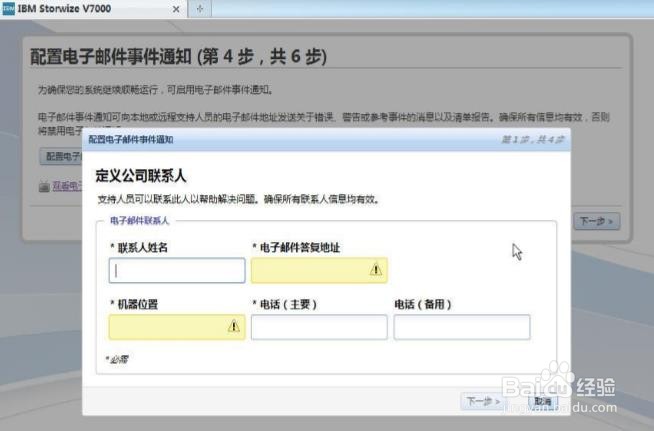This screenshot has height=431, width=654.
Task: Select the IBM Storwize V7000 browser tab
Action: (x=94, y=9)
